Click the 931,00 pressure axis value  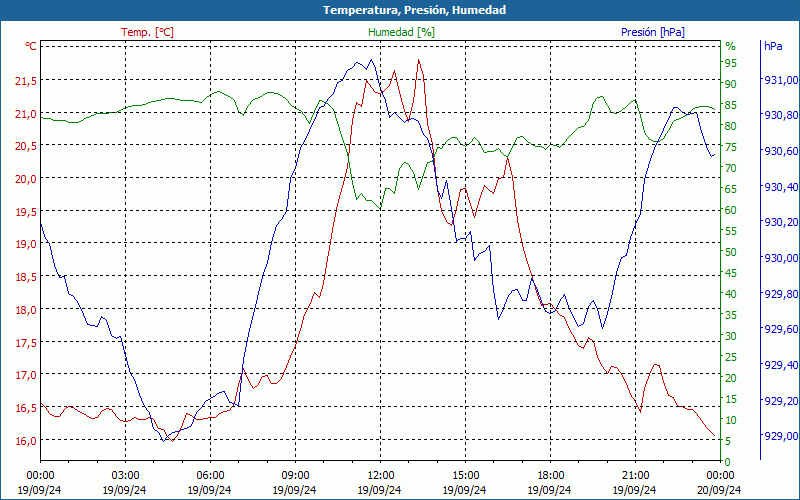point(781,80)
